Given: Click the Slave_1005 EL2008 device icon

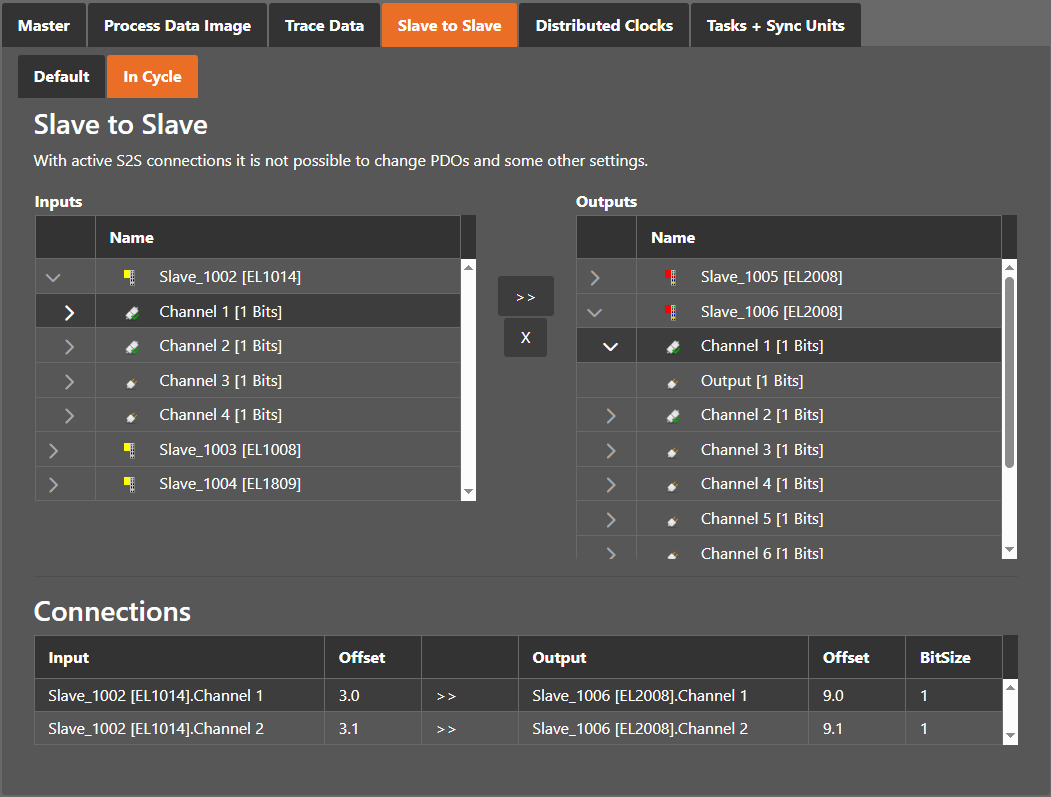Looking at the screenshot, I should pyautogui.click(x=671, y=277).
